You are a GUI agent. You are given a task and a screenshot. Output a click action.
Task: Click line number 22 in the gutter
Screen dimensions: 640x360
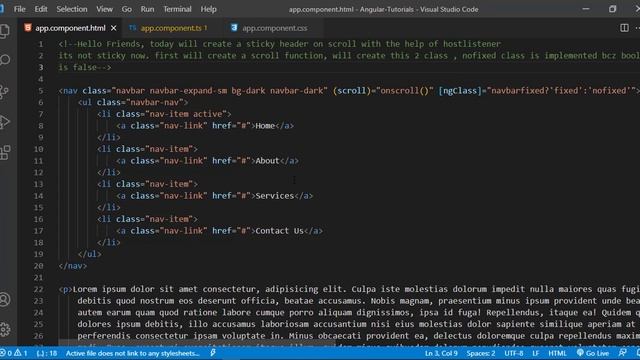coord(38,289)
